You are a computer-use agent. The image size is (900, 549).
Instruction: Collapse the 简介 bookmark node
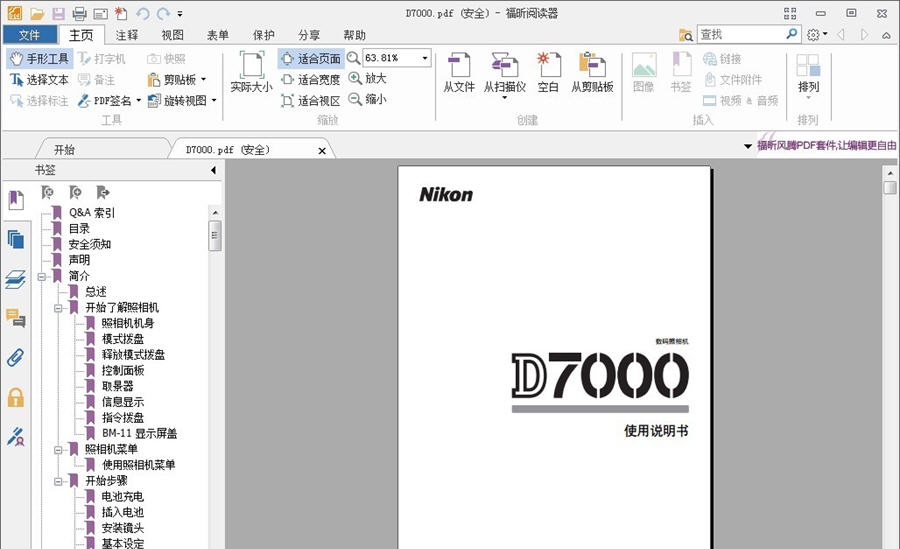42,276
